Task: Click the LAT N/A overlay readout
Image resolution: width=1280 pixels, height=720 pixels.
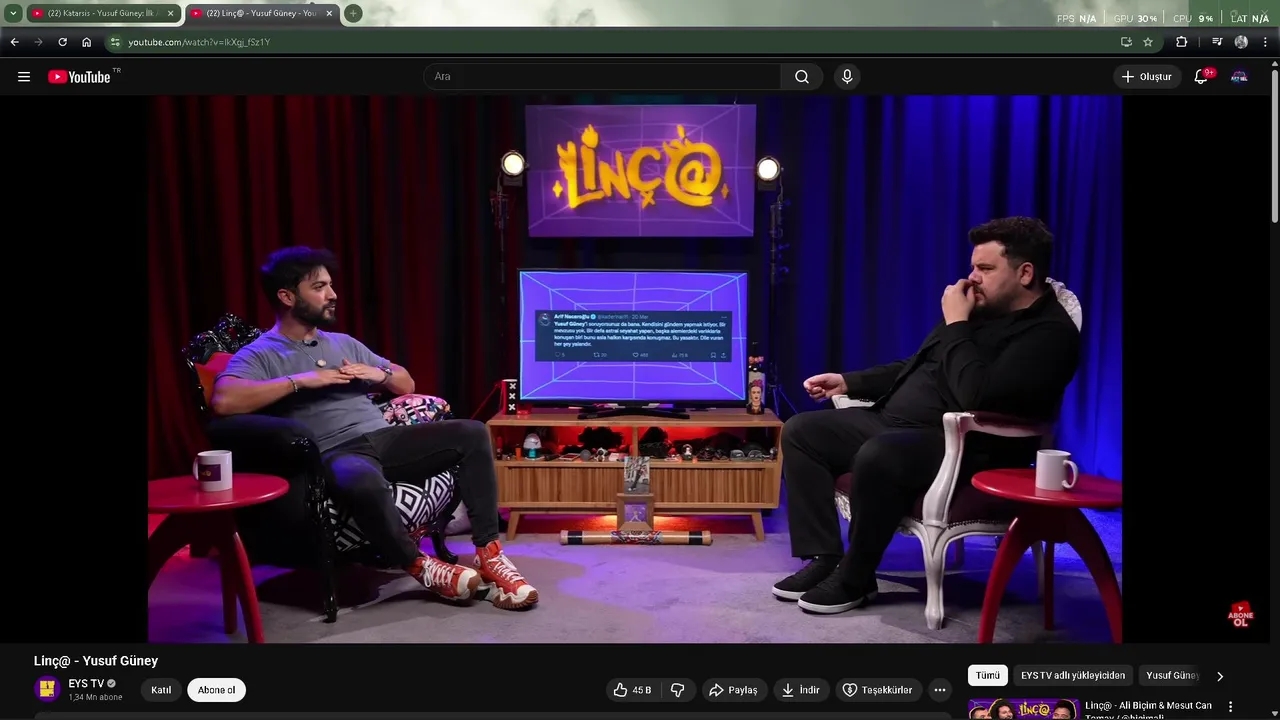Action: pos(1250,18)
